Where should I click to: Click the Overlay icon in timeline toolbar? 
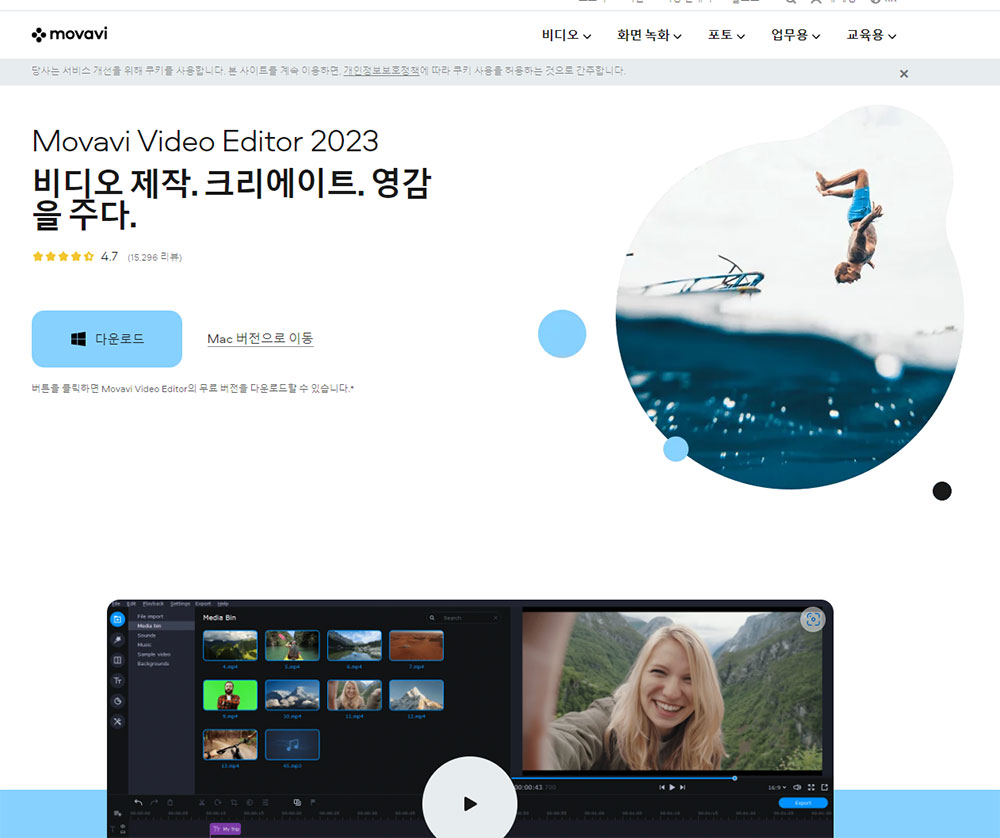[297, 802]
